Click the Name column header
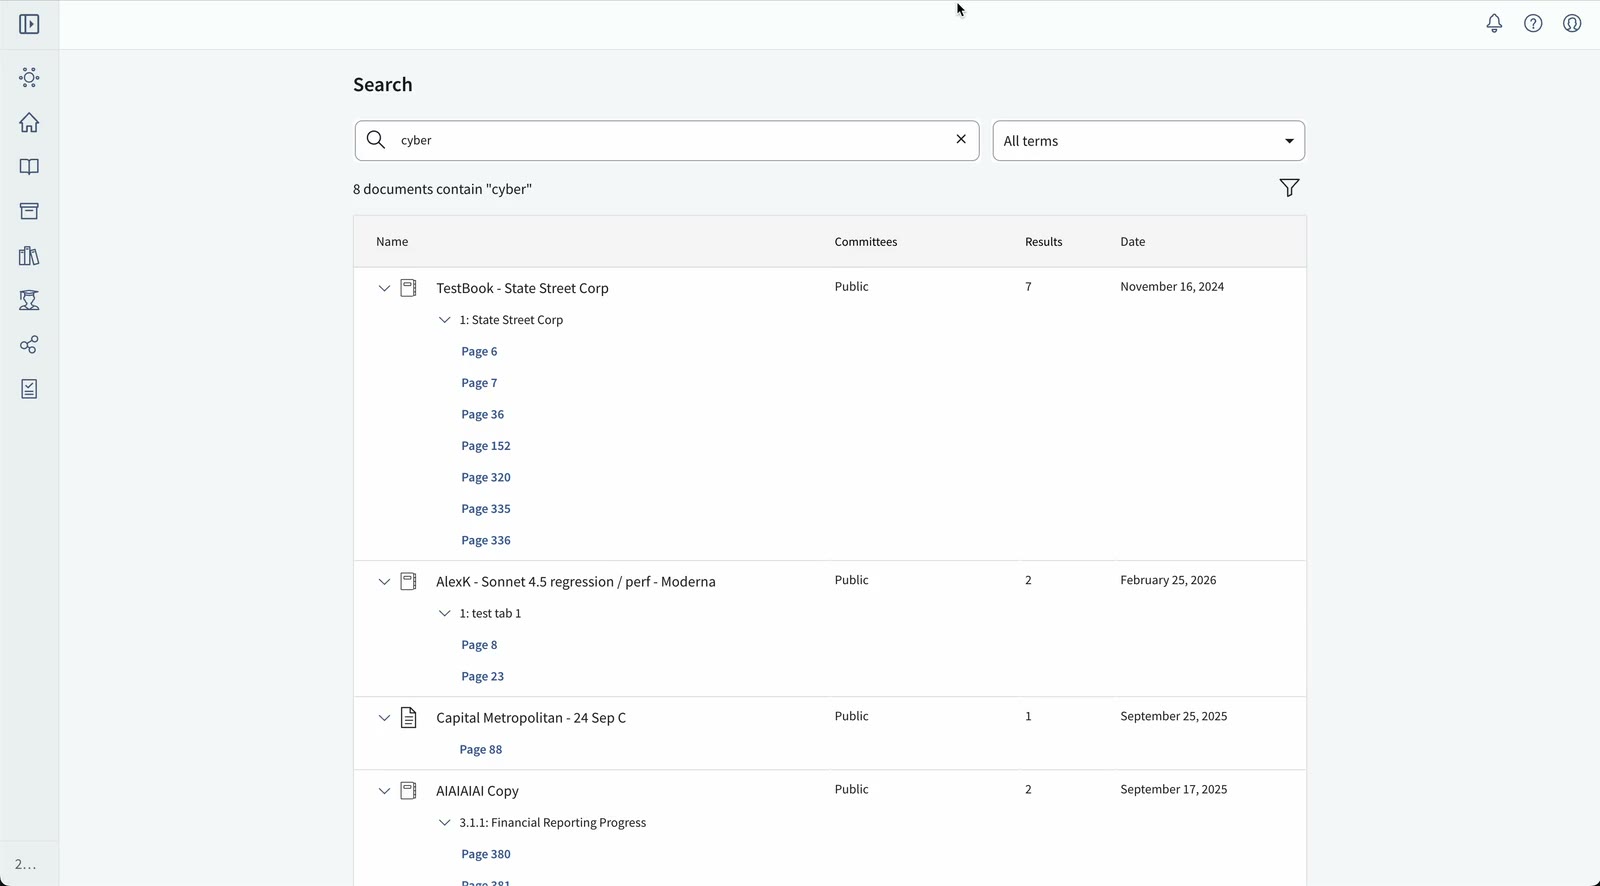 [392, 242]
